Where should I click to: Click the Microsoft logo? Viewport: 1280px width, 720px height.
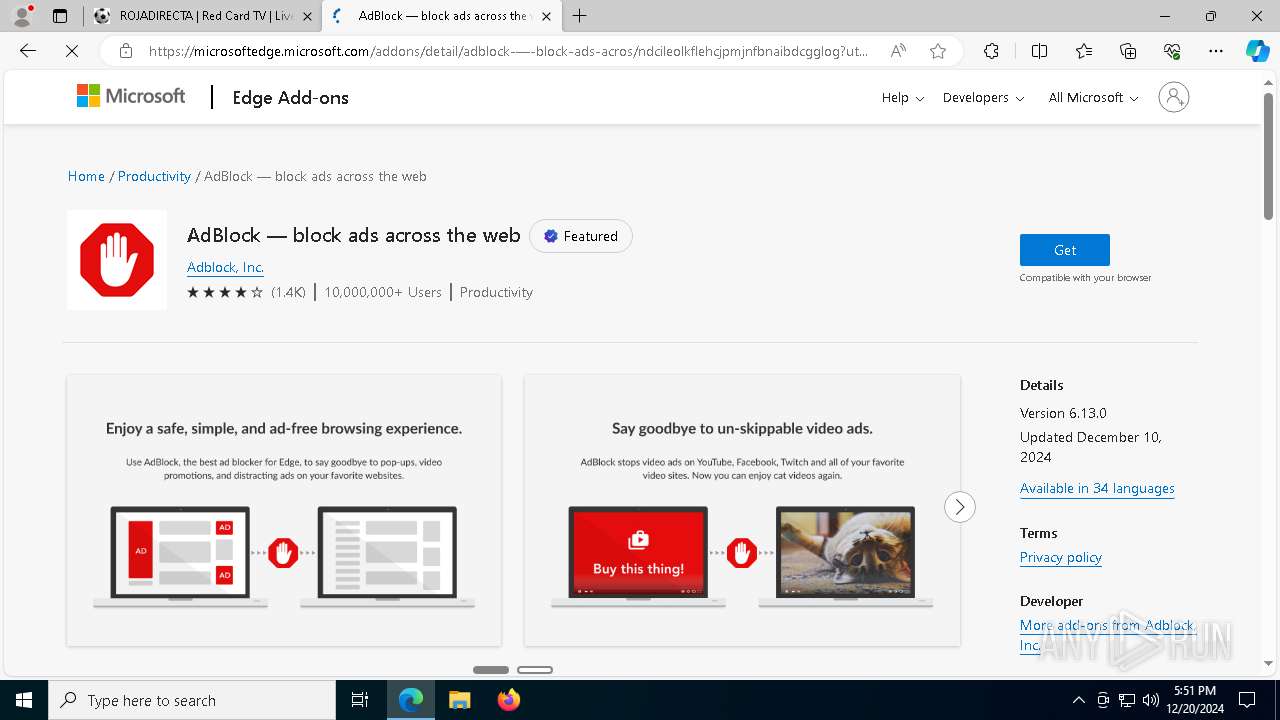[131, 96]
